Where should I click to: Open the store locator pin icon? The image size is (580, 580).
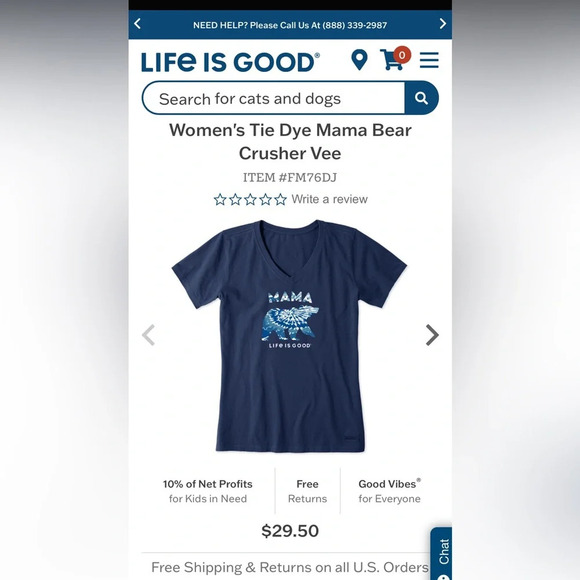click(x=359, y=60)
